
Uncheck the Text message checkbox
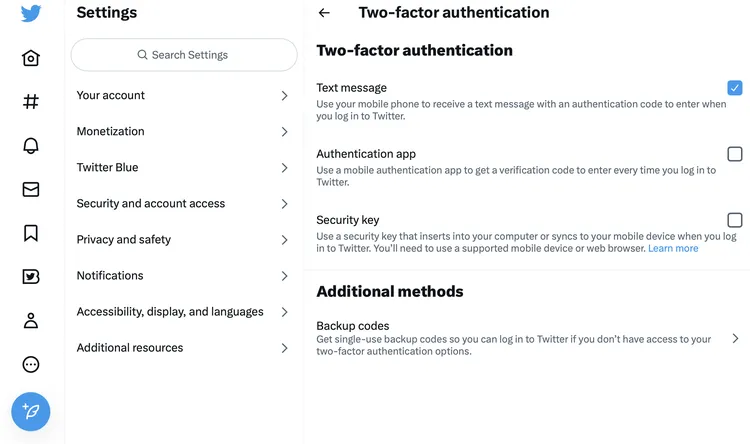[x=735, y=88]
